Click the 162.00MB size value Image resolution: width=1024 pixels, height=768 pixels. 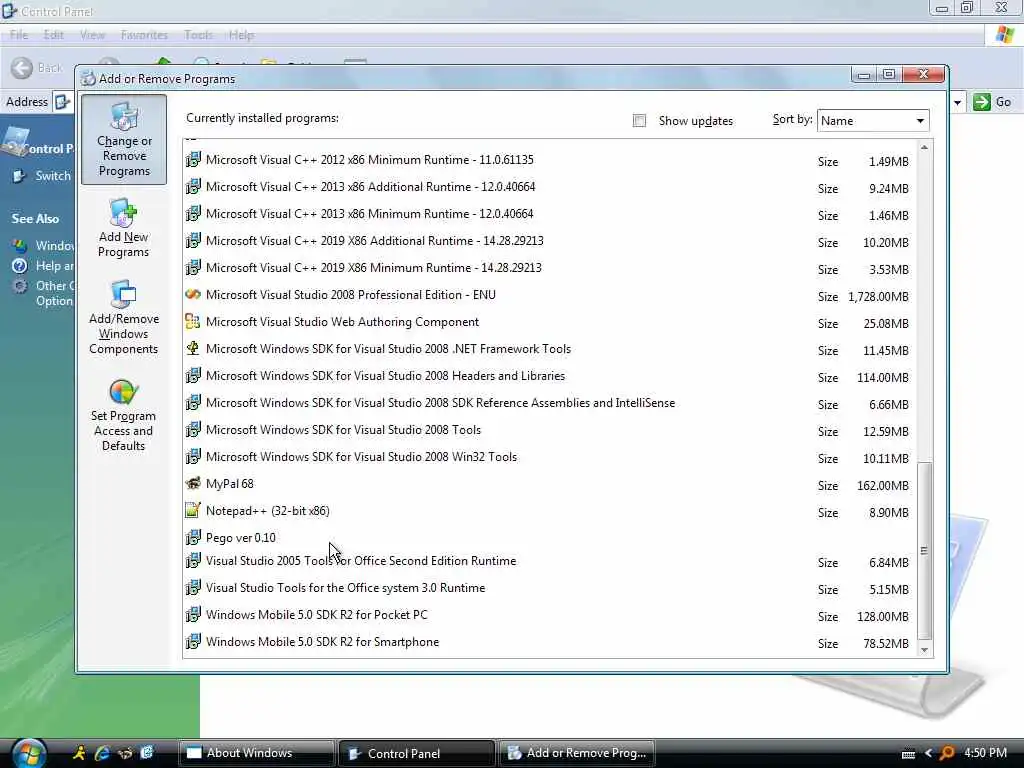[883, 486]
